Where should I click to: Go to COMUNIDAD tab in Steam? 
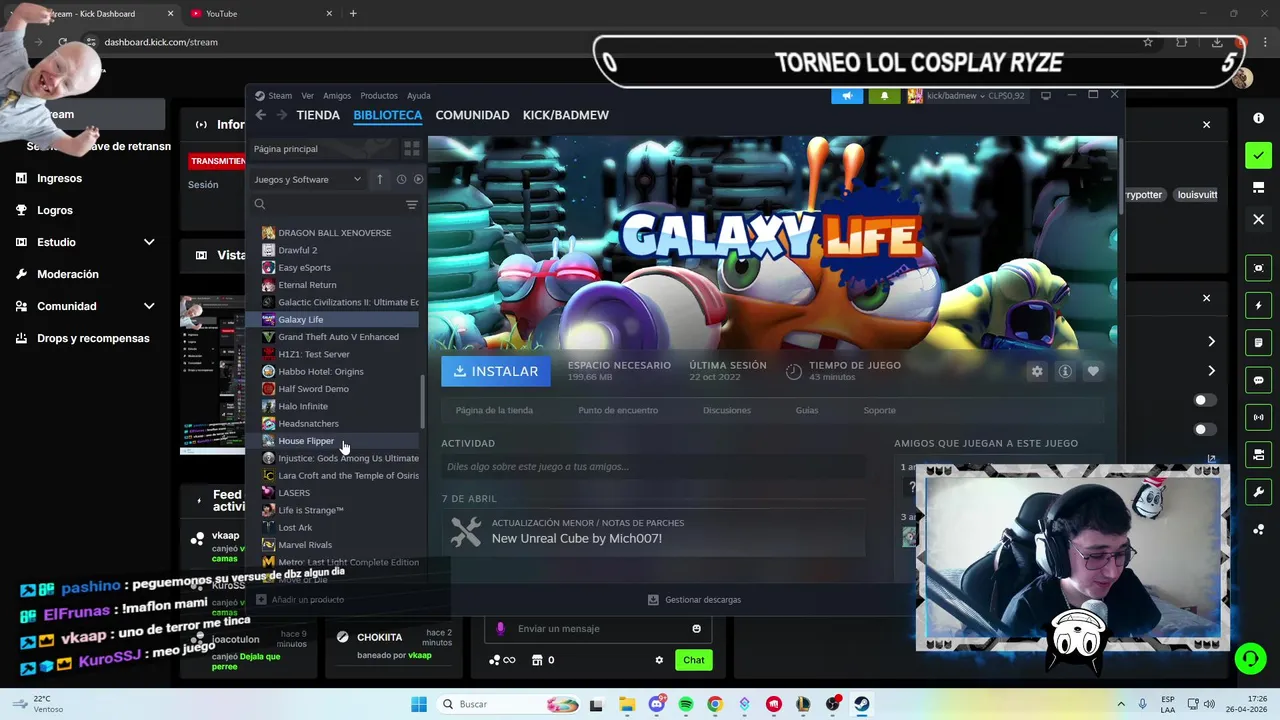472,115
